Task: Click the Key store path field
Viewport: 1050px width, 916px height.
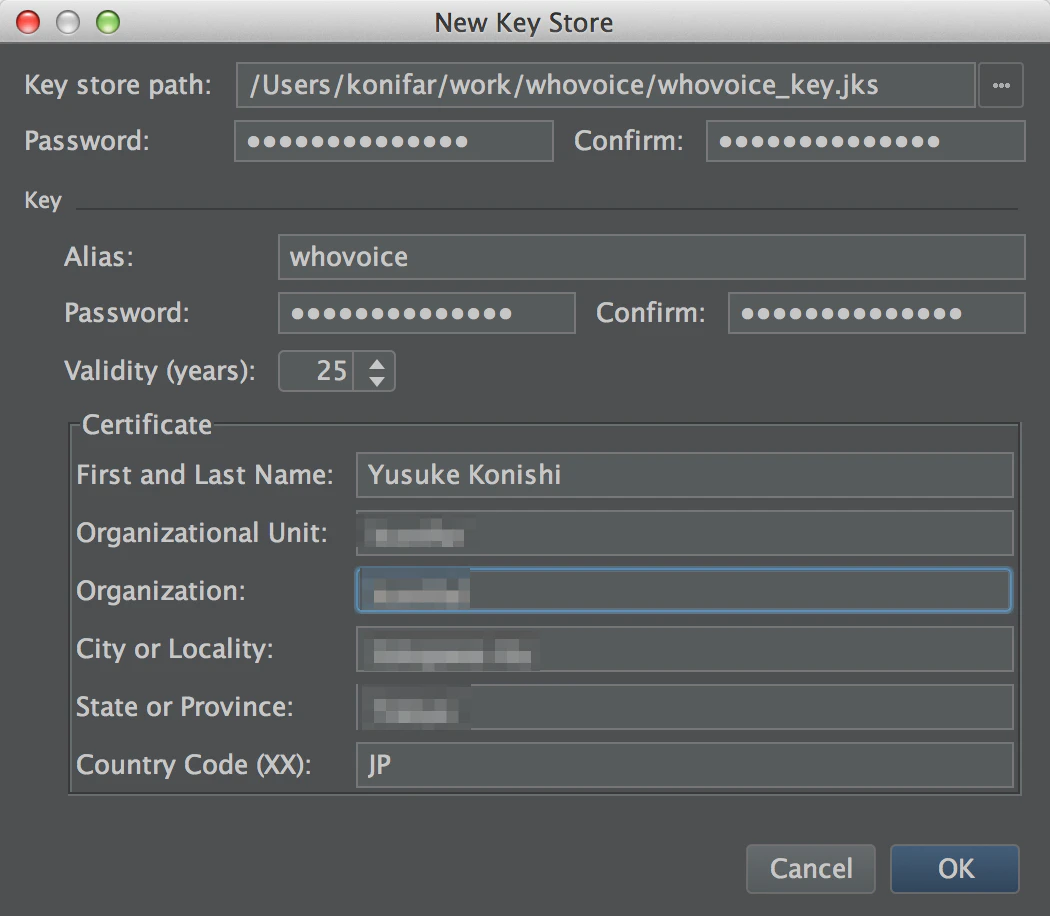Action: click(x=605, y=85)
